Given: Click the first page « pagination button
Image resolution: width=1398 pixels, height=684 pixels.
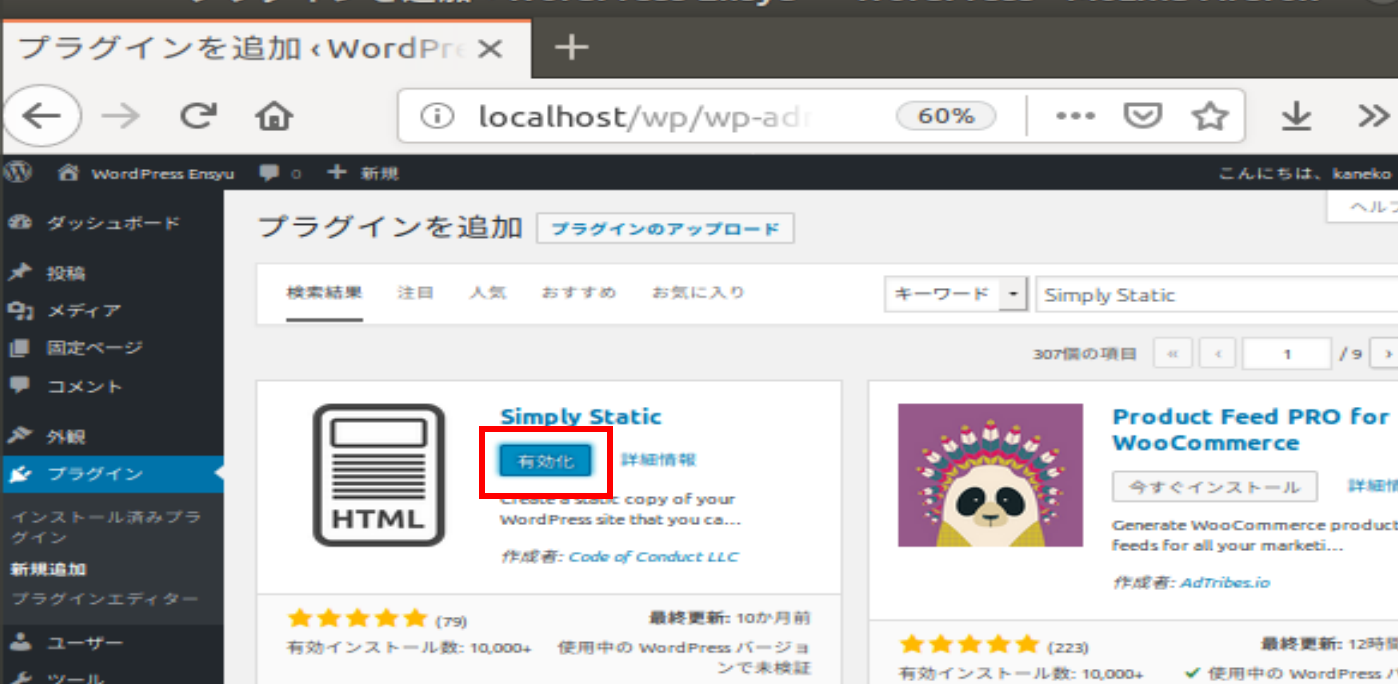Looking at the screenshot, I should [x=1173, y=354].
